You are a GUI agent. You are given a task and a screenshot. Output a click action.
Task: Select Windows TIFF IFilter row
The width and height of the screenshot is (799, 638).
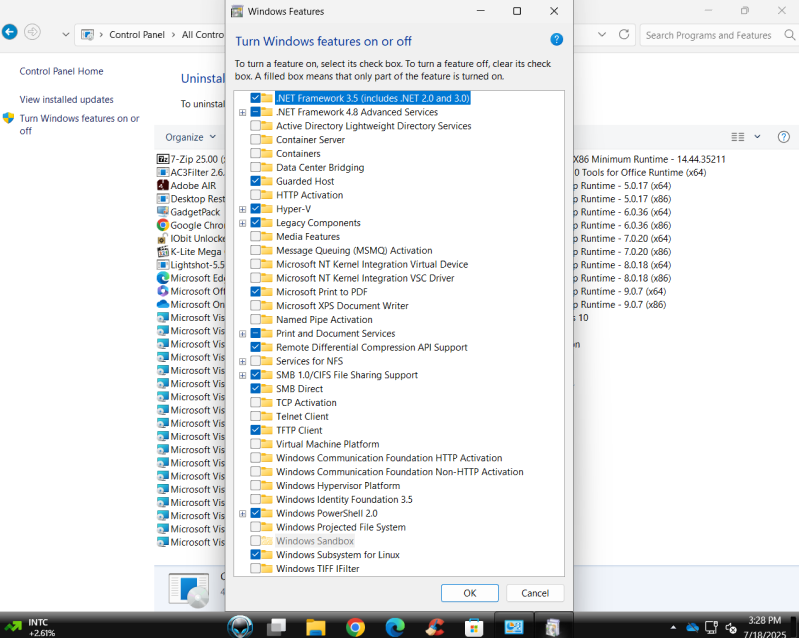tap(317, 568)
